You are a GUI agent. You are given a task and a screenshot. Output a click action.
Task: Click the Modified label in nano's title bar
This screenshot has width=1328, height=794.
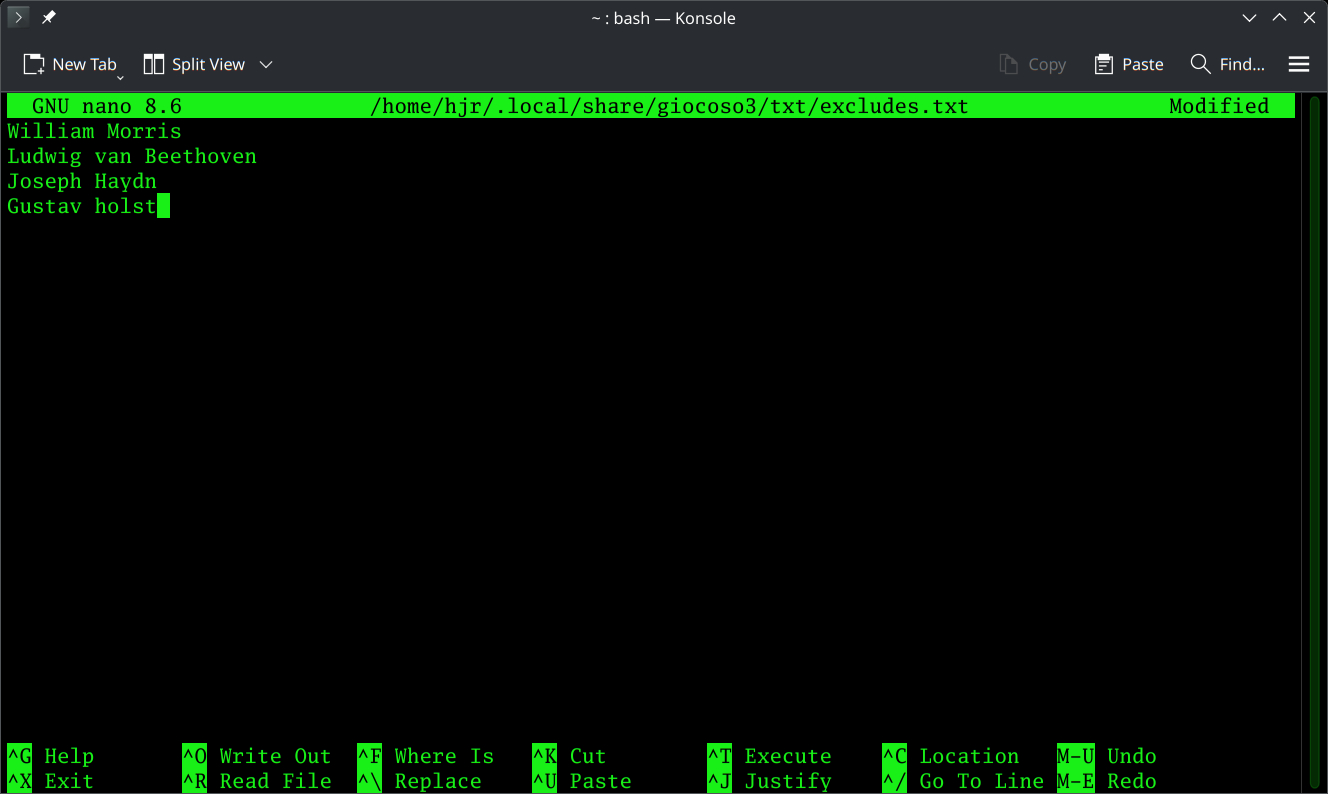(x=1219, y=105)
